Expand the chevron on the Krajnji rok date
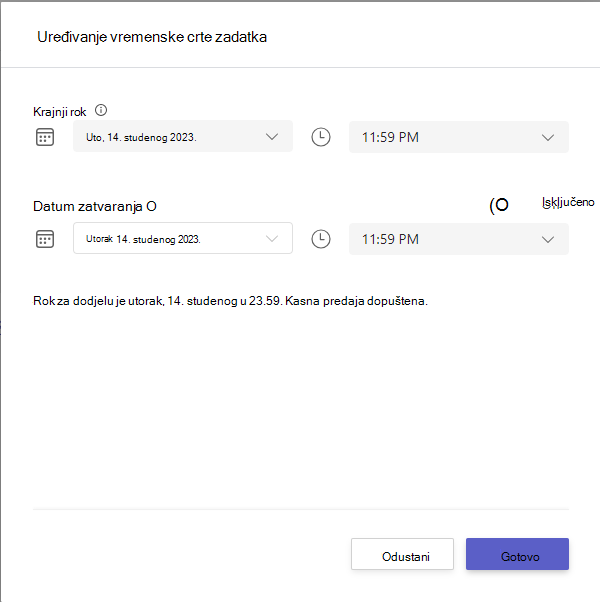 click(272, 137)
